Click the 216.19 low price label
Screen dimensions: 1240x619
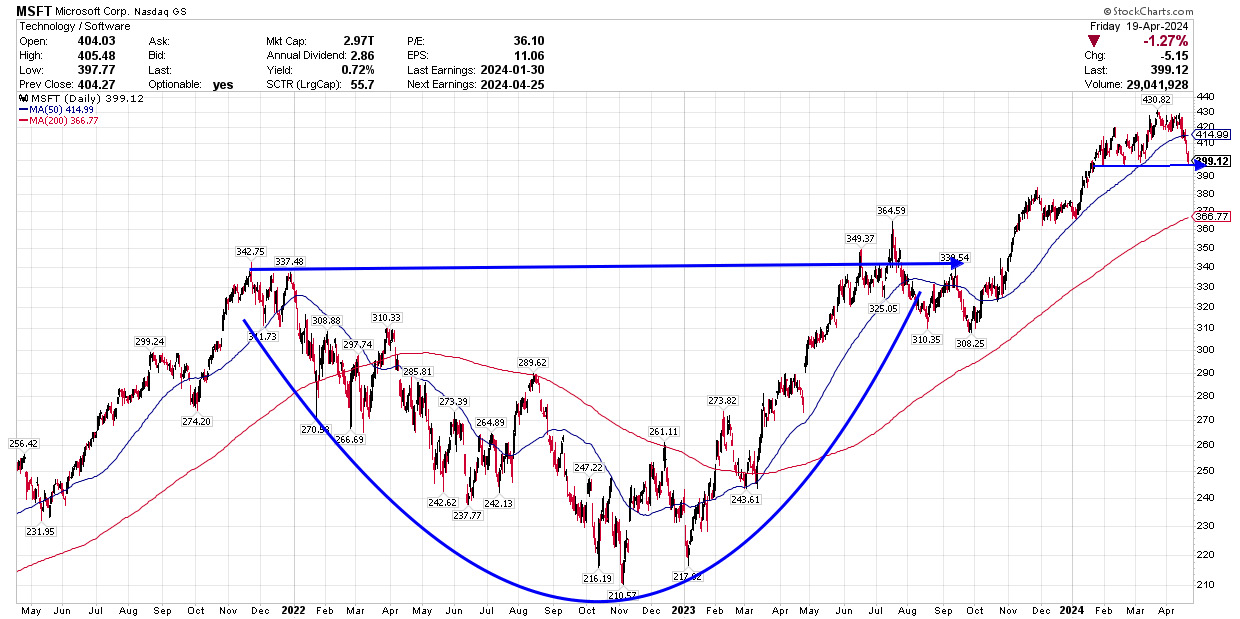596,578
